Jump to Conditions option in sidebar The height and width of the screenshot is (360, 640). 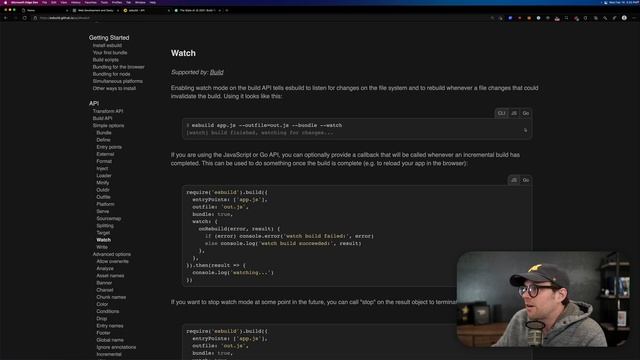tap(108, 311)
